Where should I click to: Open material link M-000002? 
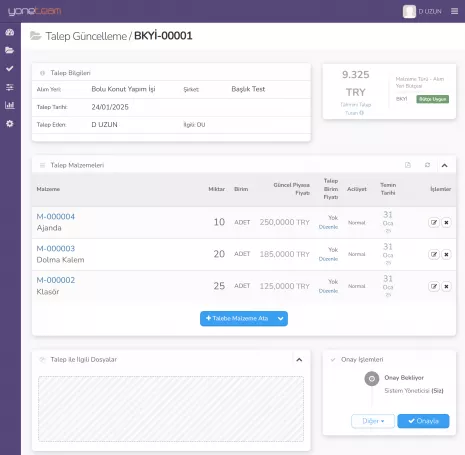point(56,280)
